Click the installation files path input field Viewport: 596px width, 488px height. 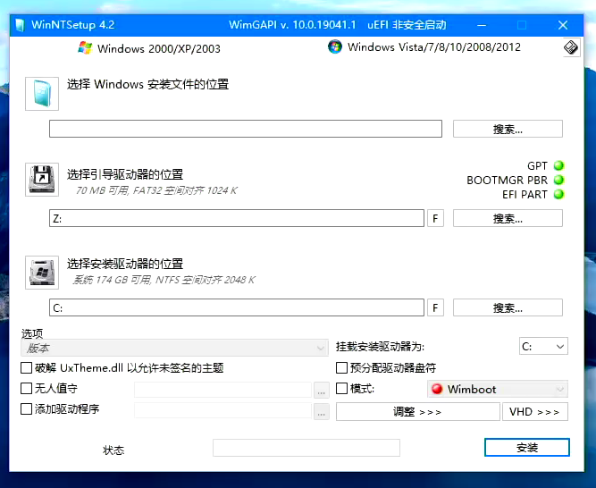tap(246, 129)
